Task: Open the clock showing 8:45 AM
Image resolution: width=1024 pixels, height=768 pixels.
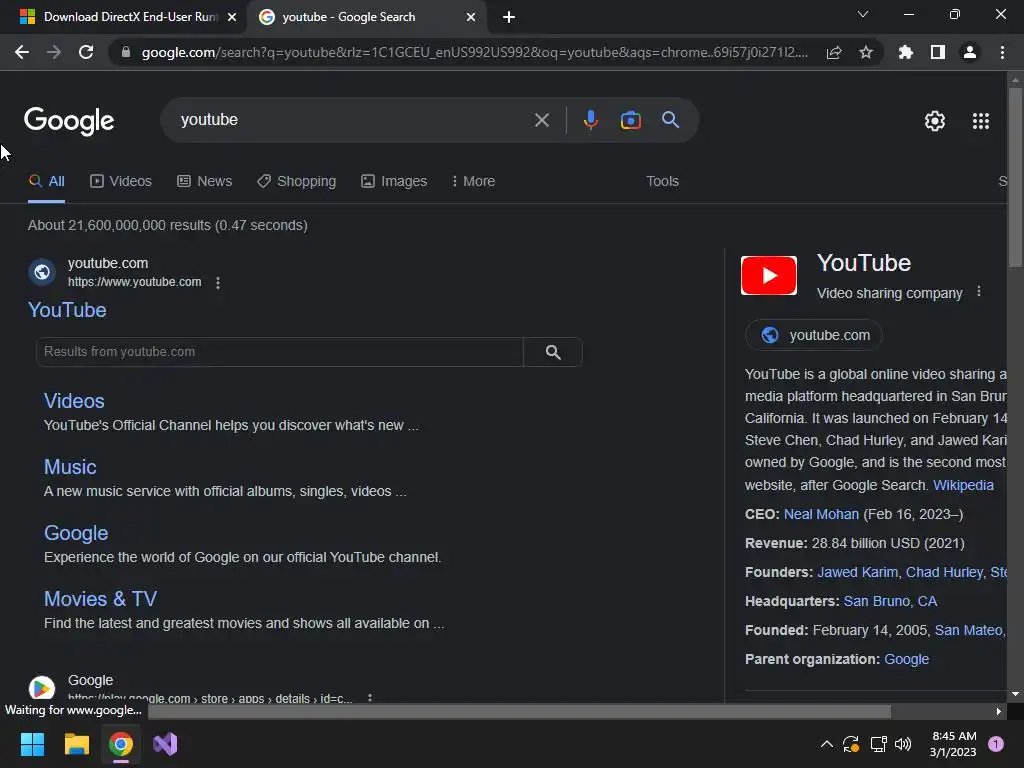Action: [953, 744]
